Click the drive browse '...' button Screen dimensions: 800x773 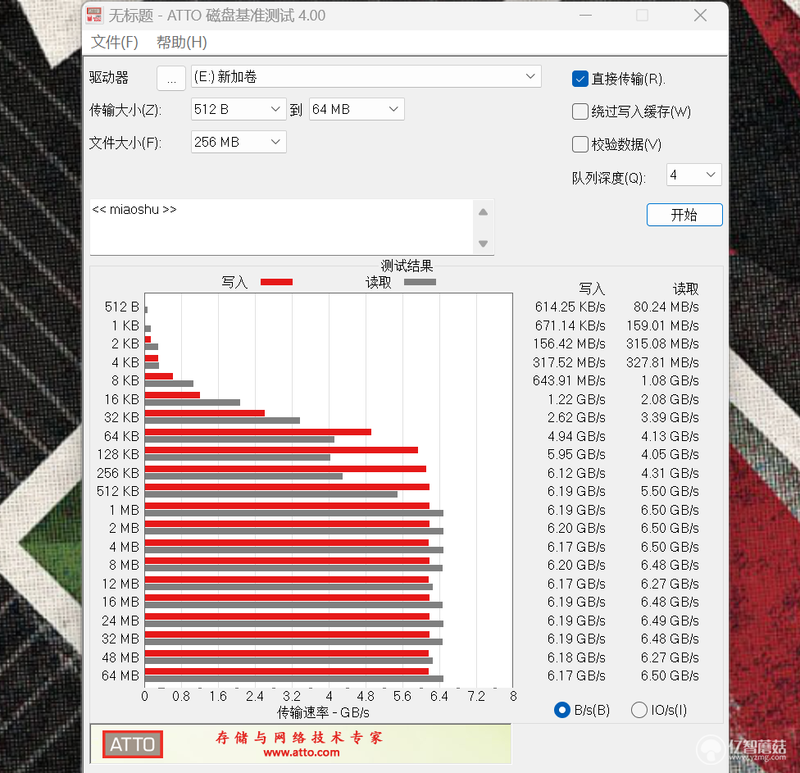pyautogui.click(x=171, y=78)
